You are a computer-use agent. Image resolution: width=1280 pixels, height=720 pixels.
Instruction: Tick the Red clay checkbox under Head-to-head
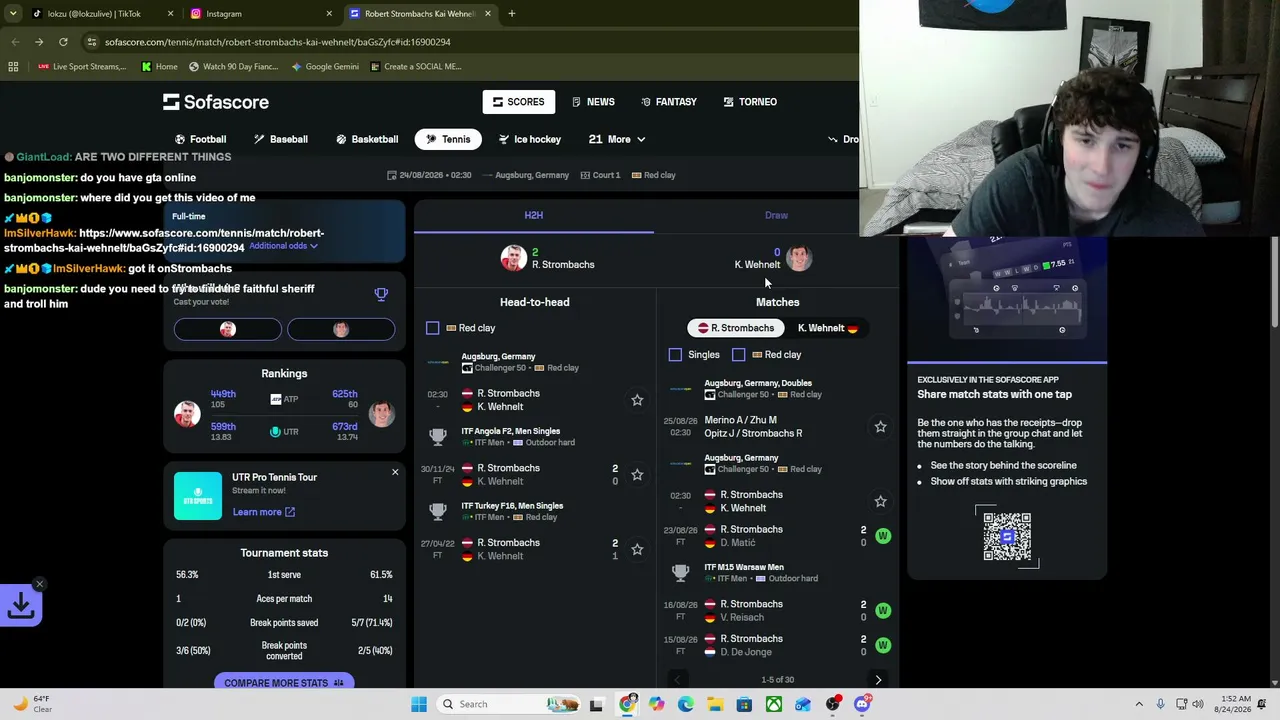point(432,328)
